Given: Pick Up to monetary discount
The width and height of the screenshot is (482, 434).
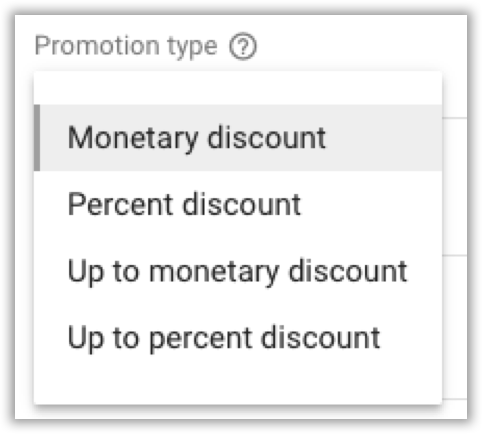Looking at the screenshot, I should click(x=238, y=271).
